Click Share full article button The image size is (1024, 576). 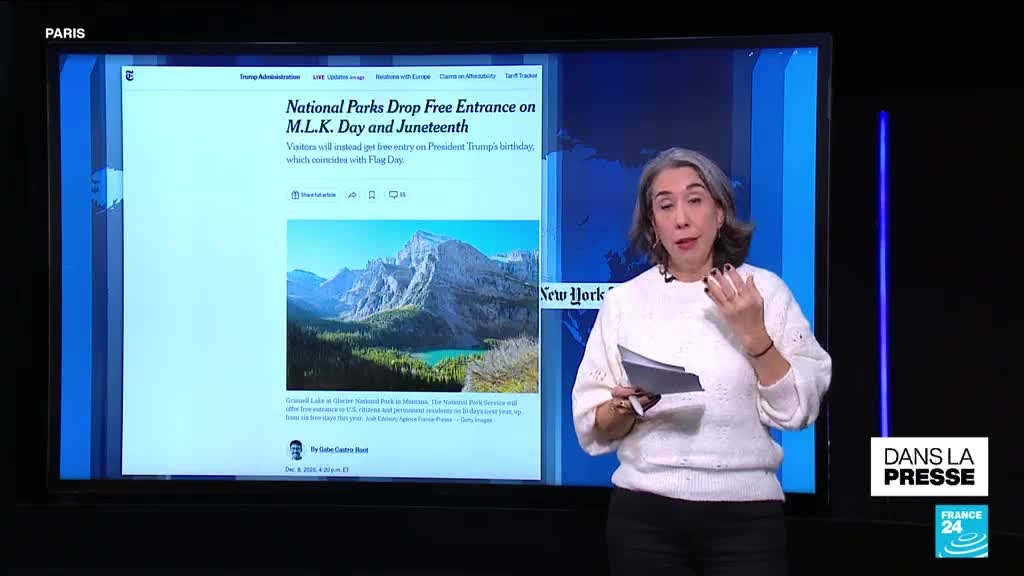click(313, 195)
